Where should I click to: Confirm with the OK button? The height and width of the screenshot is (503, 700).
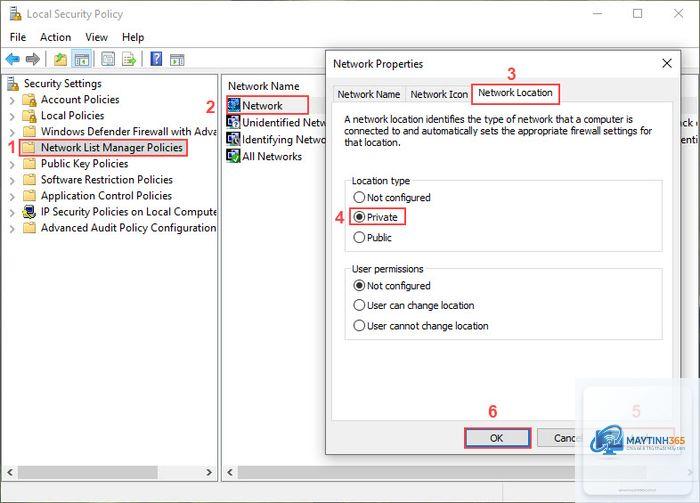click(x=497, y=438)
